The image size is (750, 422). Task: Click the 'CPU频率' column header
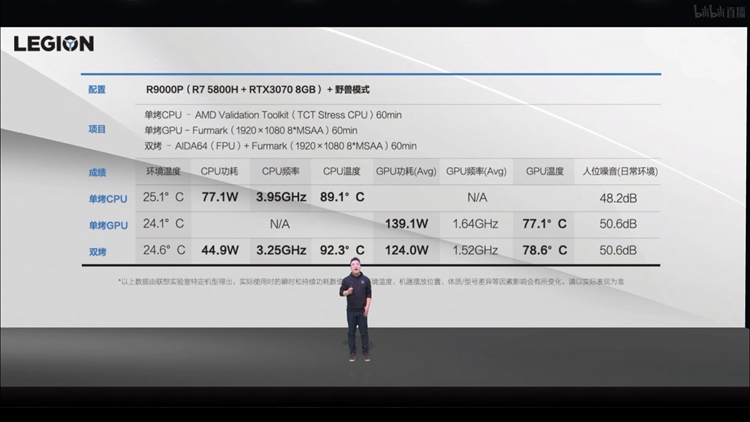pyautogui.click(x=280, y=171)
